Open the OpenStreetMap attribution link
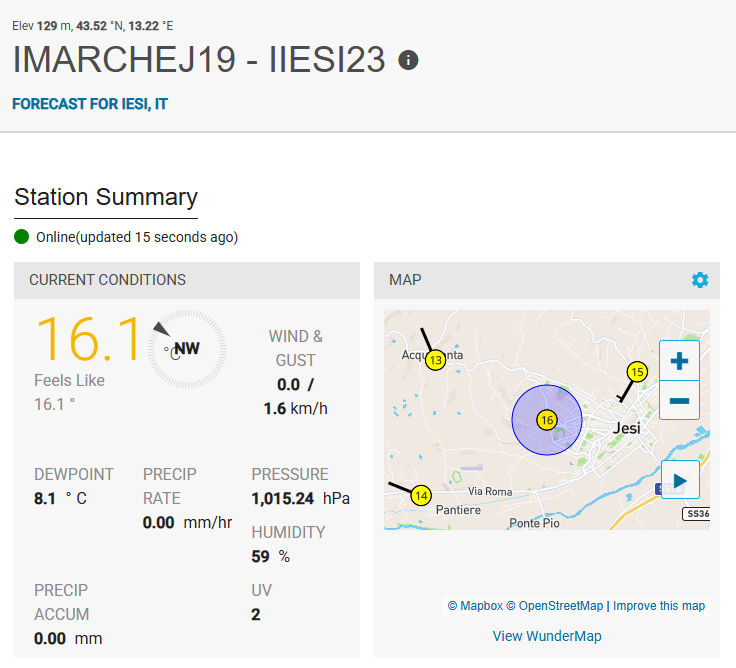Viewport: 736px width, 668px height. click(x=561, y=606)
